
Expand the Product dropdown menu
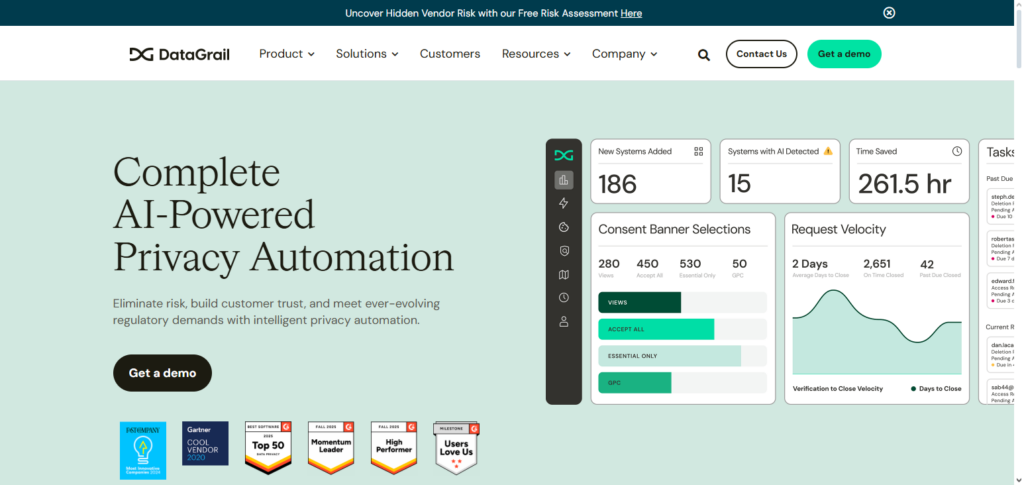[287, 54]
